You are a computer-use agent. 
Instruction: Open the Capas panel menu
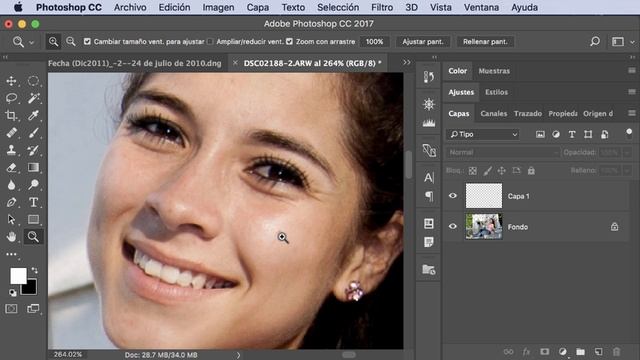point(632,113)
